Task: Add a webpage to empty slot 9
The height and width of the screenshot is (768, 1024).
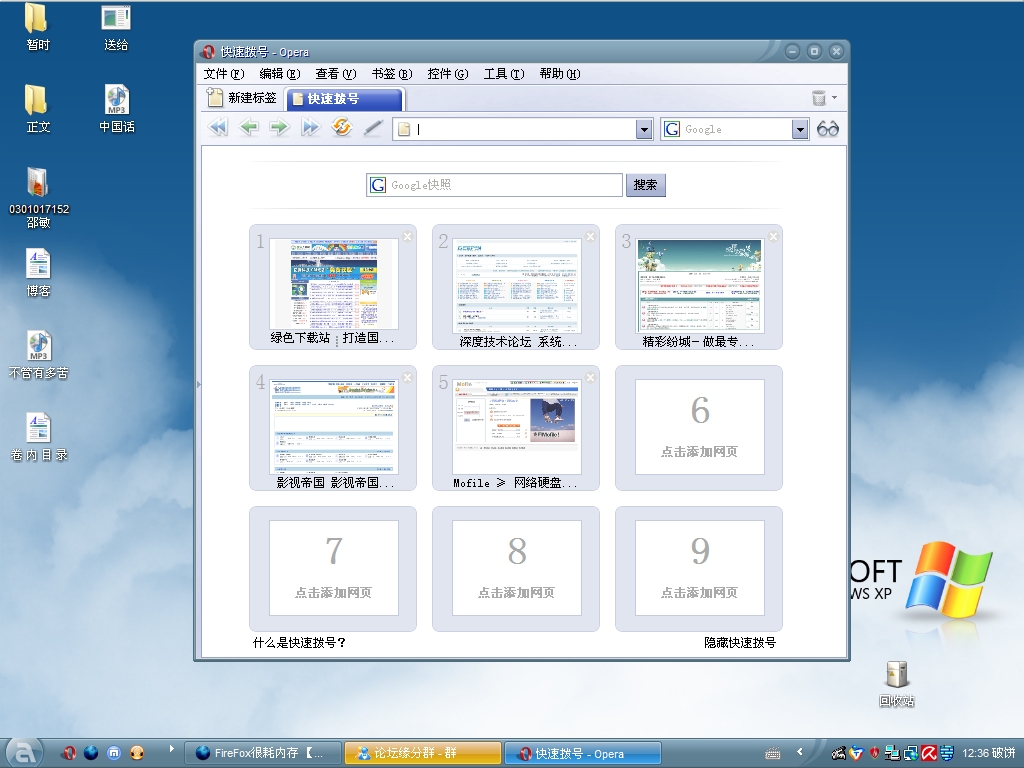Action: [x=699, y=568]
